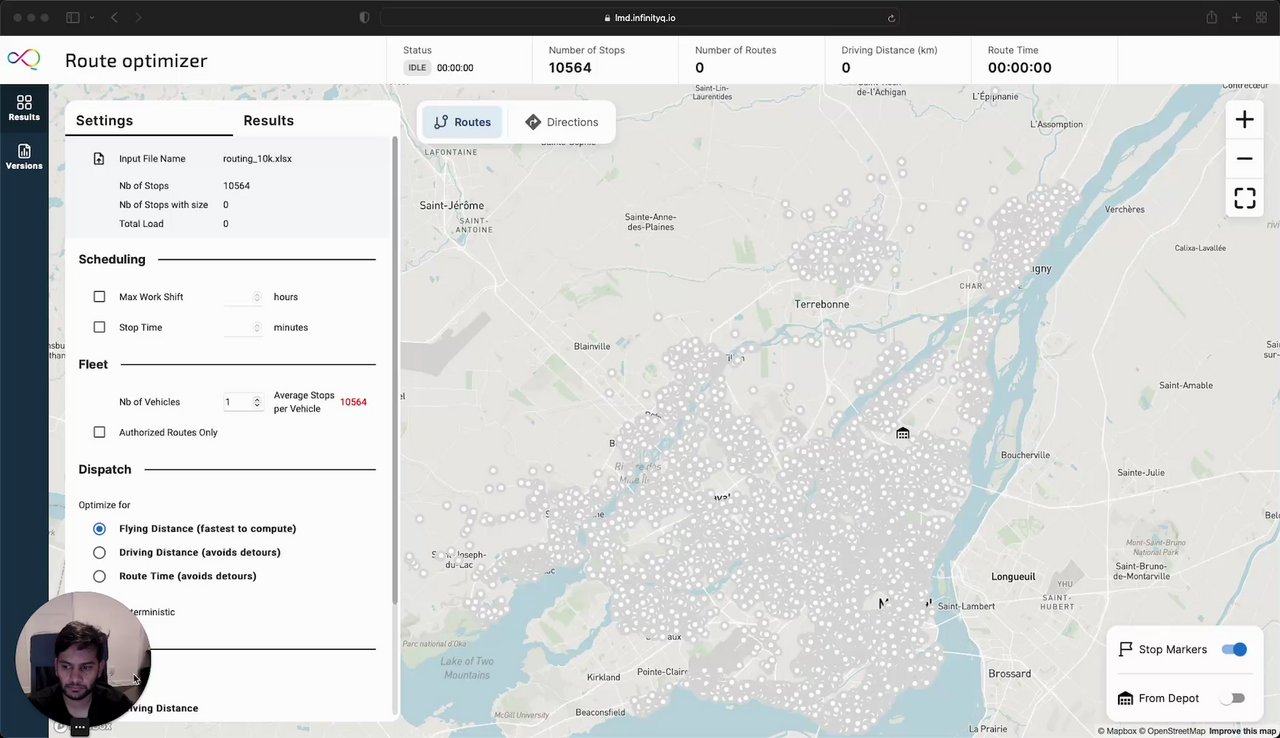Click the Blainville label on the map
Viewport: 1280px width, 738px height.
point(592,347)
